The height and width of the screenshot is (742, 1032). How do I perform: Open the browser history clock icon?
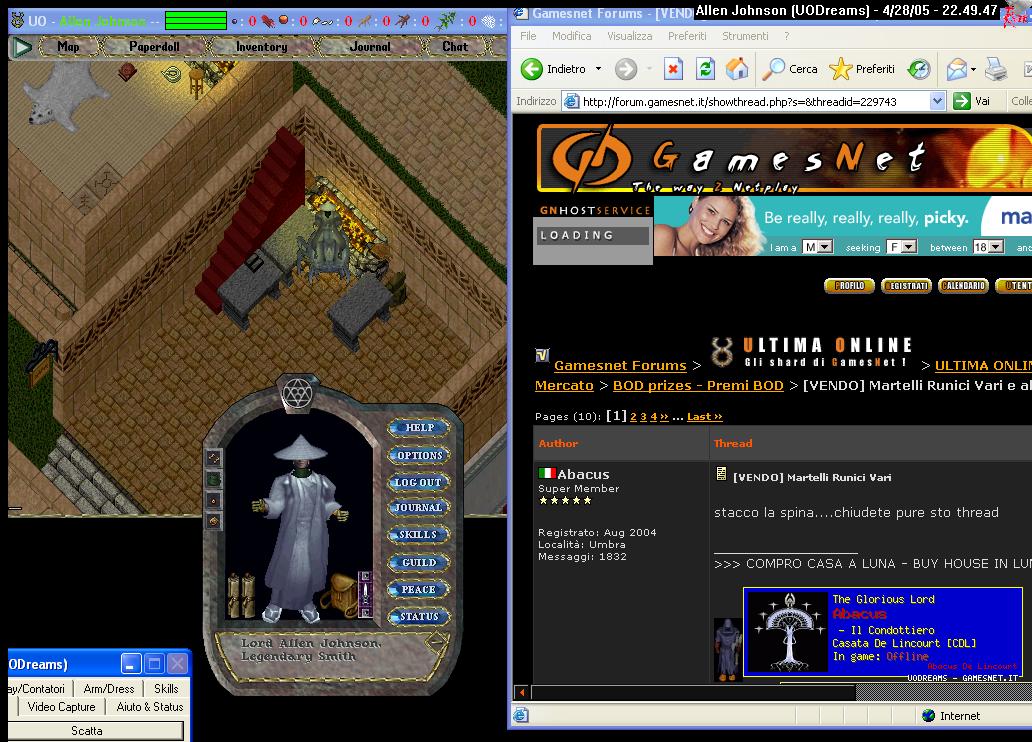[x=918, y=68]
